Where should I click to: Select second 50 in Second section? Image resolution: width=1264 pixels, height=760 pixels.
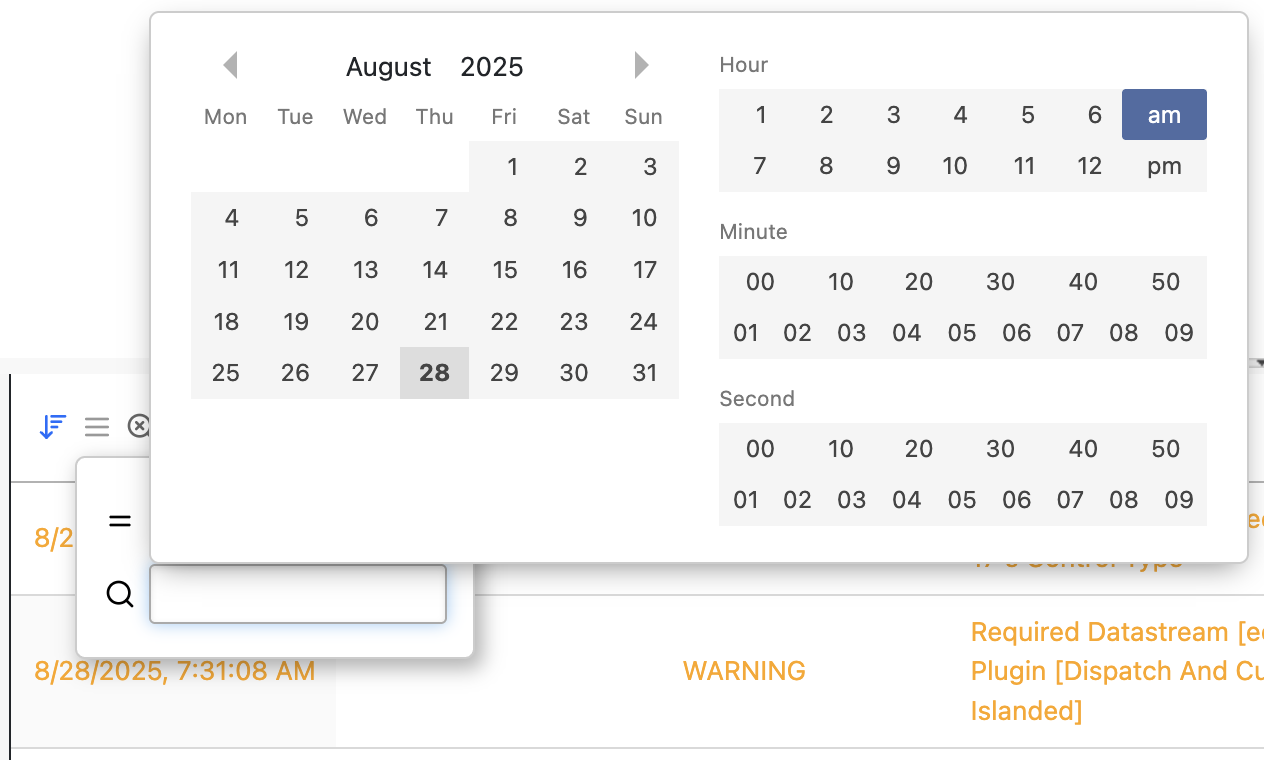[1165, 449]
